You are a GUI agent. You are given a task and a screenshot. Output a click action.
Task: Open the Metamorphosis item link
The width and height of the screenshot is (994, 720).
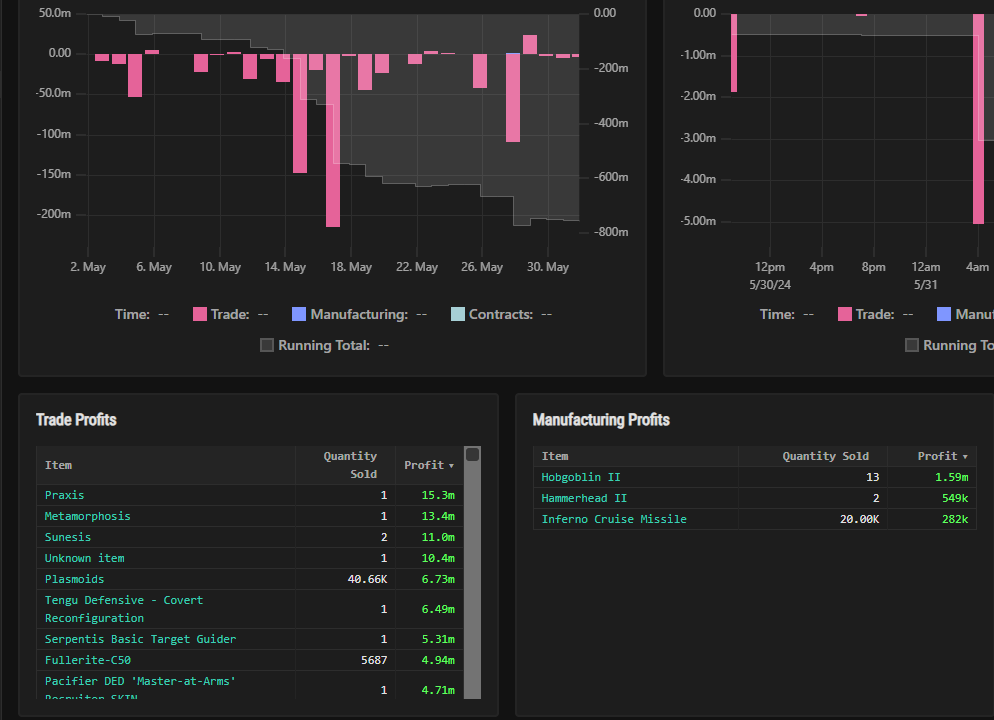click(87, 516)
